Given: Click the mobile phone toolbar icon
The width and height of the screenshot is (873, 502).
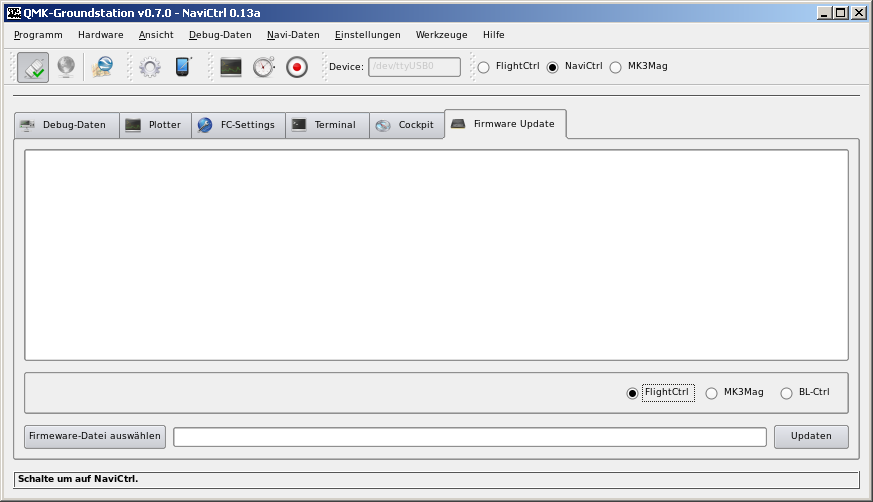Looking at the screenshot, I should pyautogui.click(x=182, y=67).
